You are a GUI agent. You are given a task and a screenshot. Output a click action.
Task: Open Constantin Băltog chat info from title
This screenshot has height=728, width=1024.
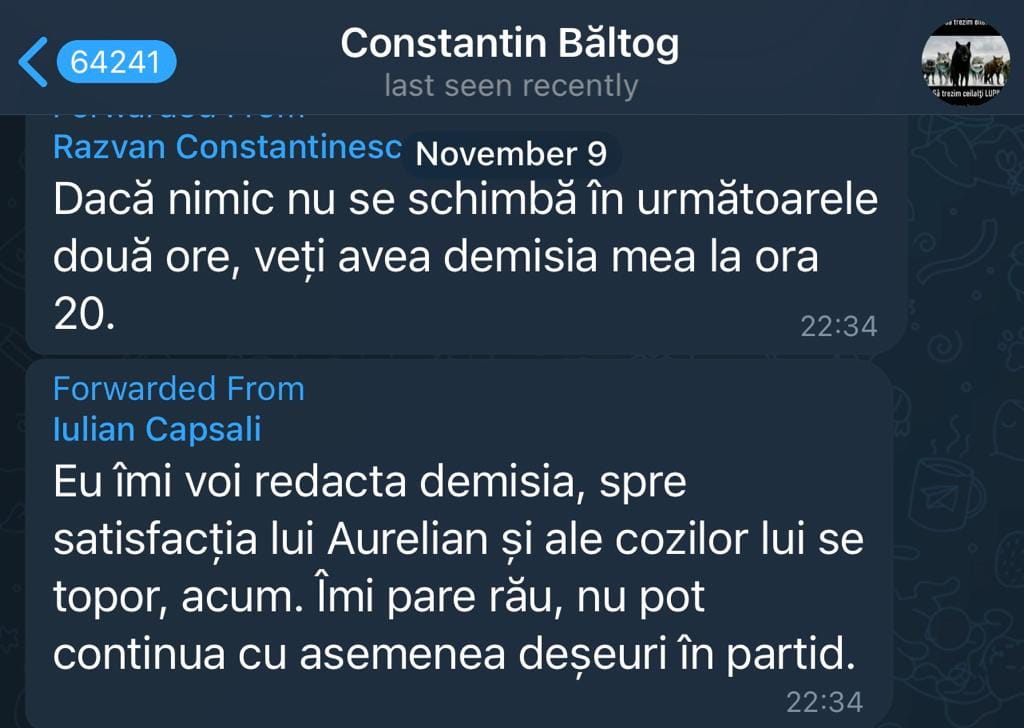pos(510,43)
